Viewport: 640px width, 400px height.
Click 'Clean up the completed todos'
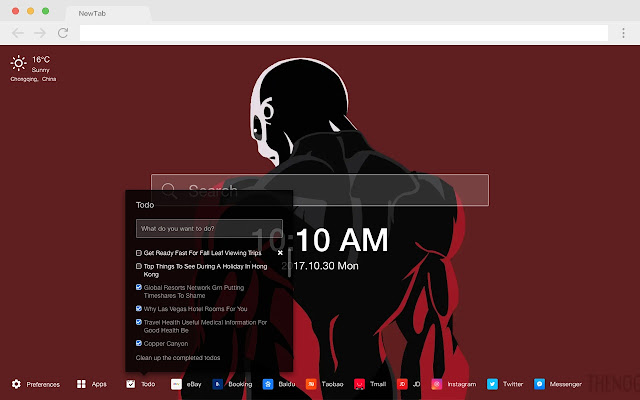[x=178, y=358]
